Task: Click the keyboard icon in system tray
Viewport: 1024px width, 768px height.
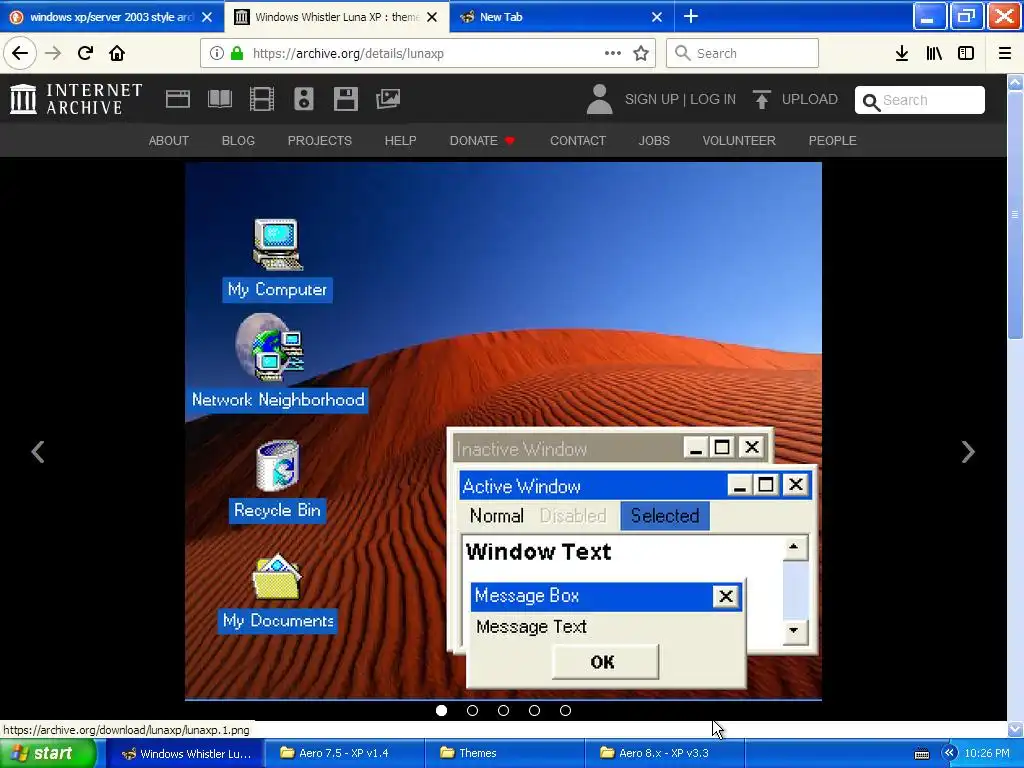Action: pyautogui.click(x=921, y=754)
